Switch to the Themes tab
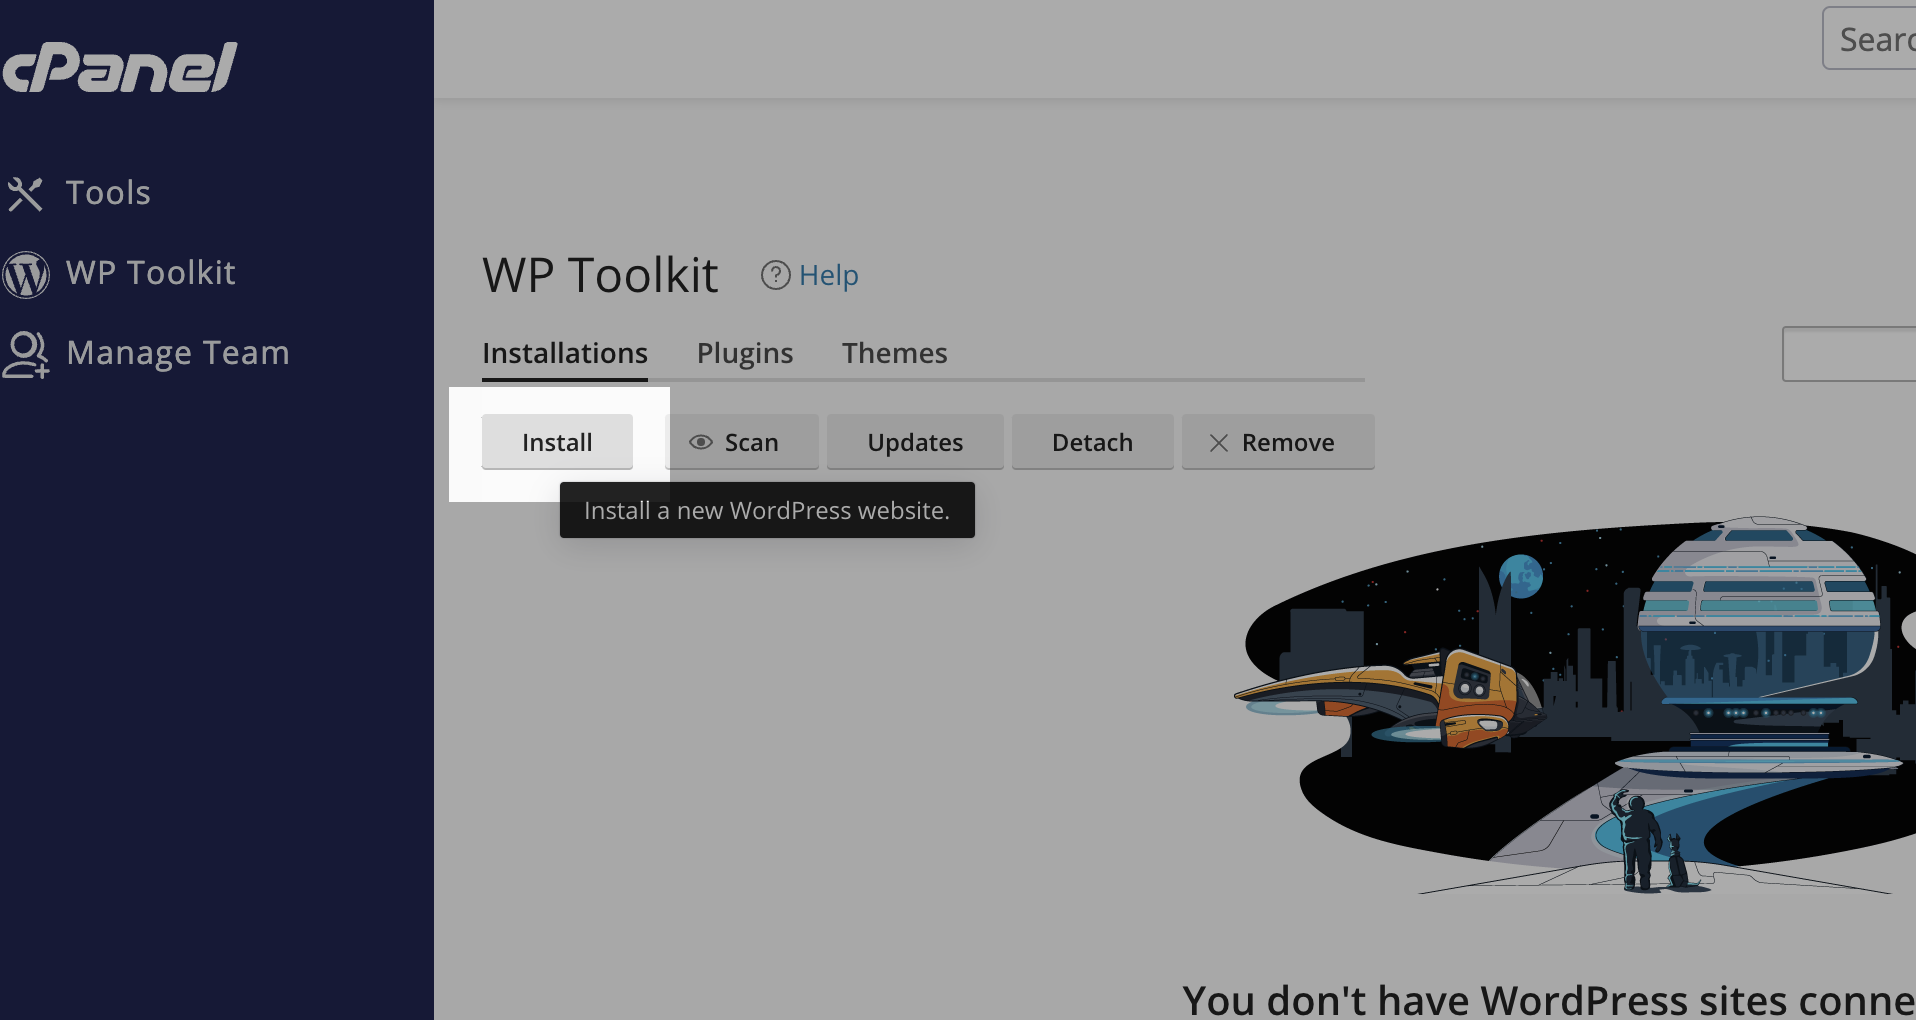The width and height of the screenshot is (1916, 1020). (x=895, y=353)
